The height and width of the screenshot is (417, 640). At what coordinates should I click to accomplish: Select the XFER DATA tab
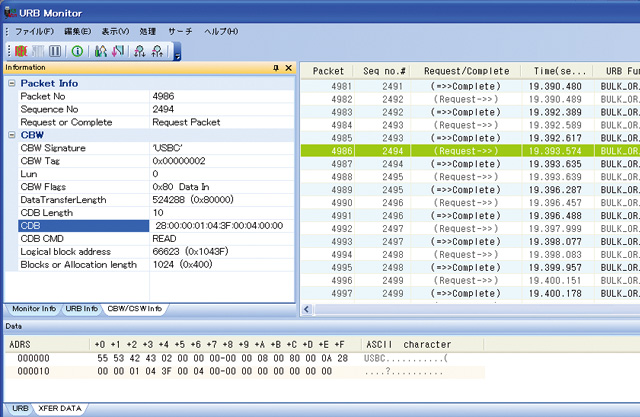60,408
